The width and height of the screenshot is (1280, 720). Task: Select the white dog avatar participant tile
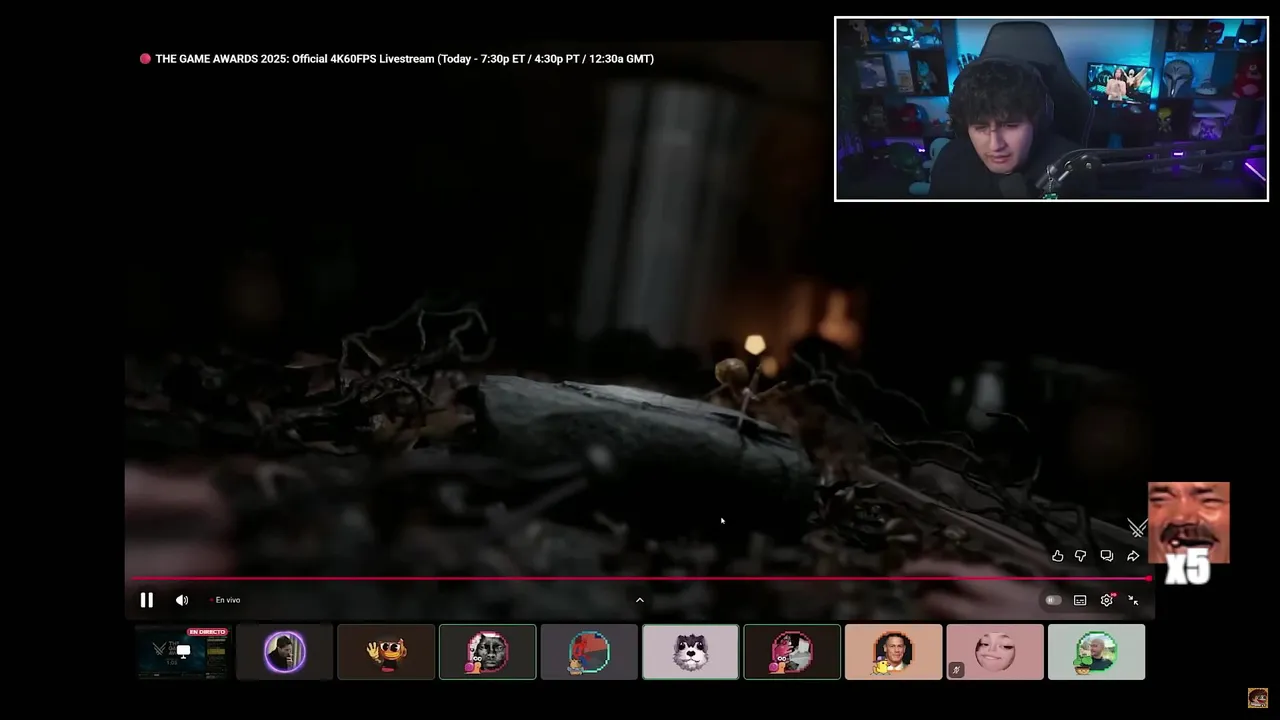(690, 652)
